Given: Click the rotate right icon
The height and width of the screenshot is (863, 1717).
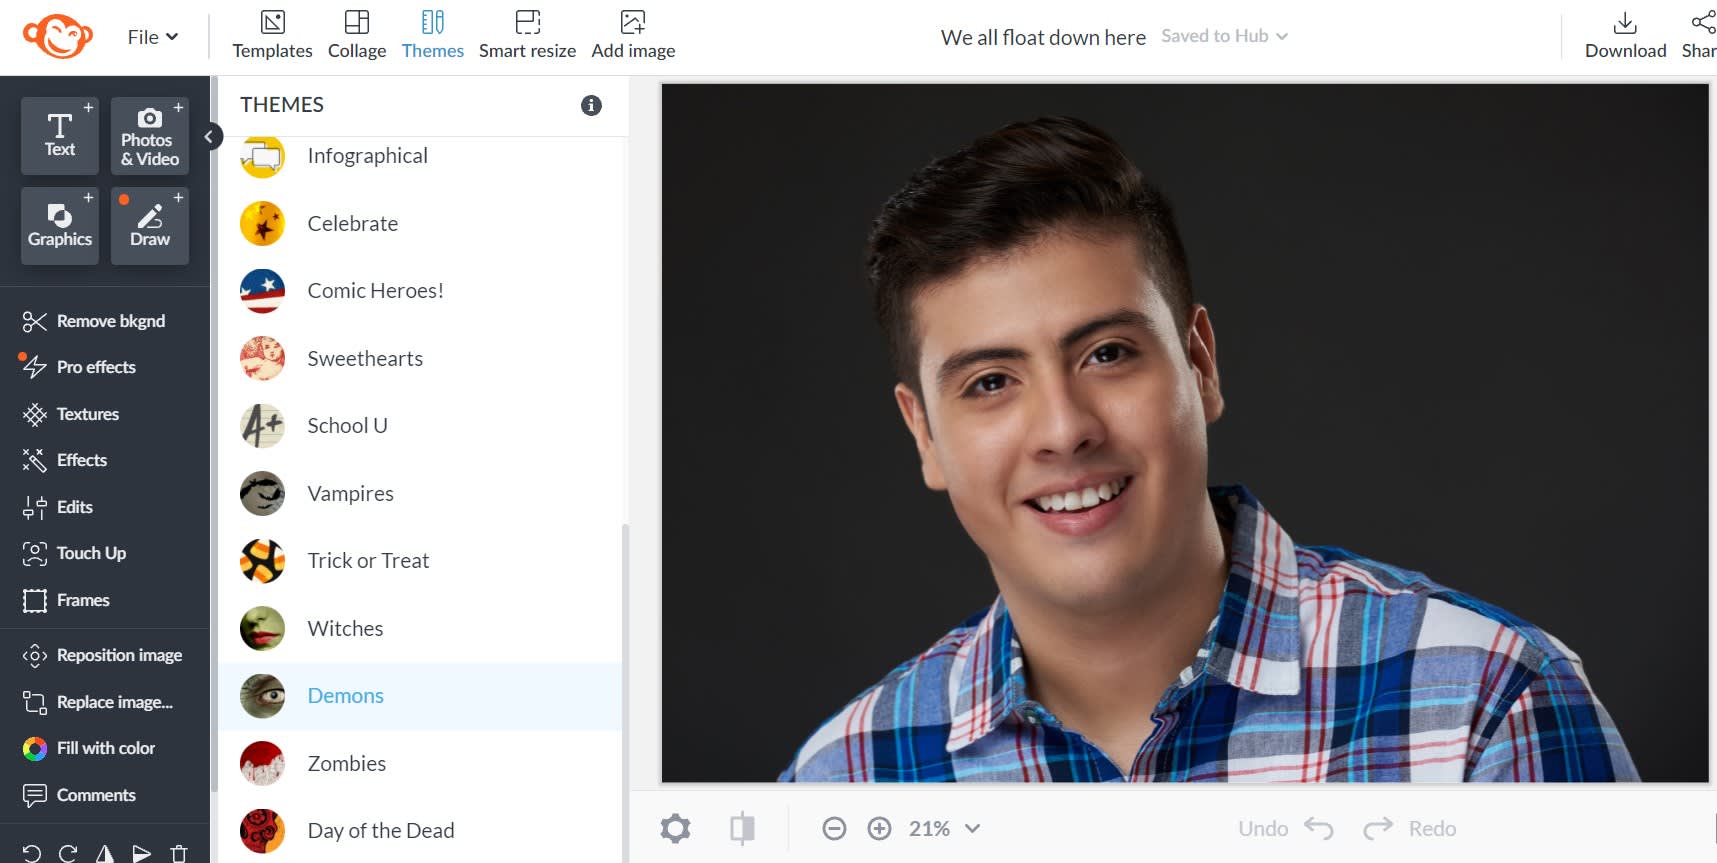Looking at the screenshot, I should pyautogui.click(x=68, y=853).
